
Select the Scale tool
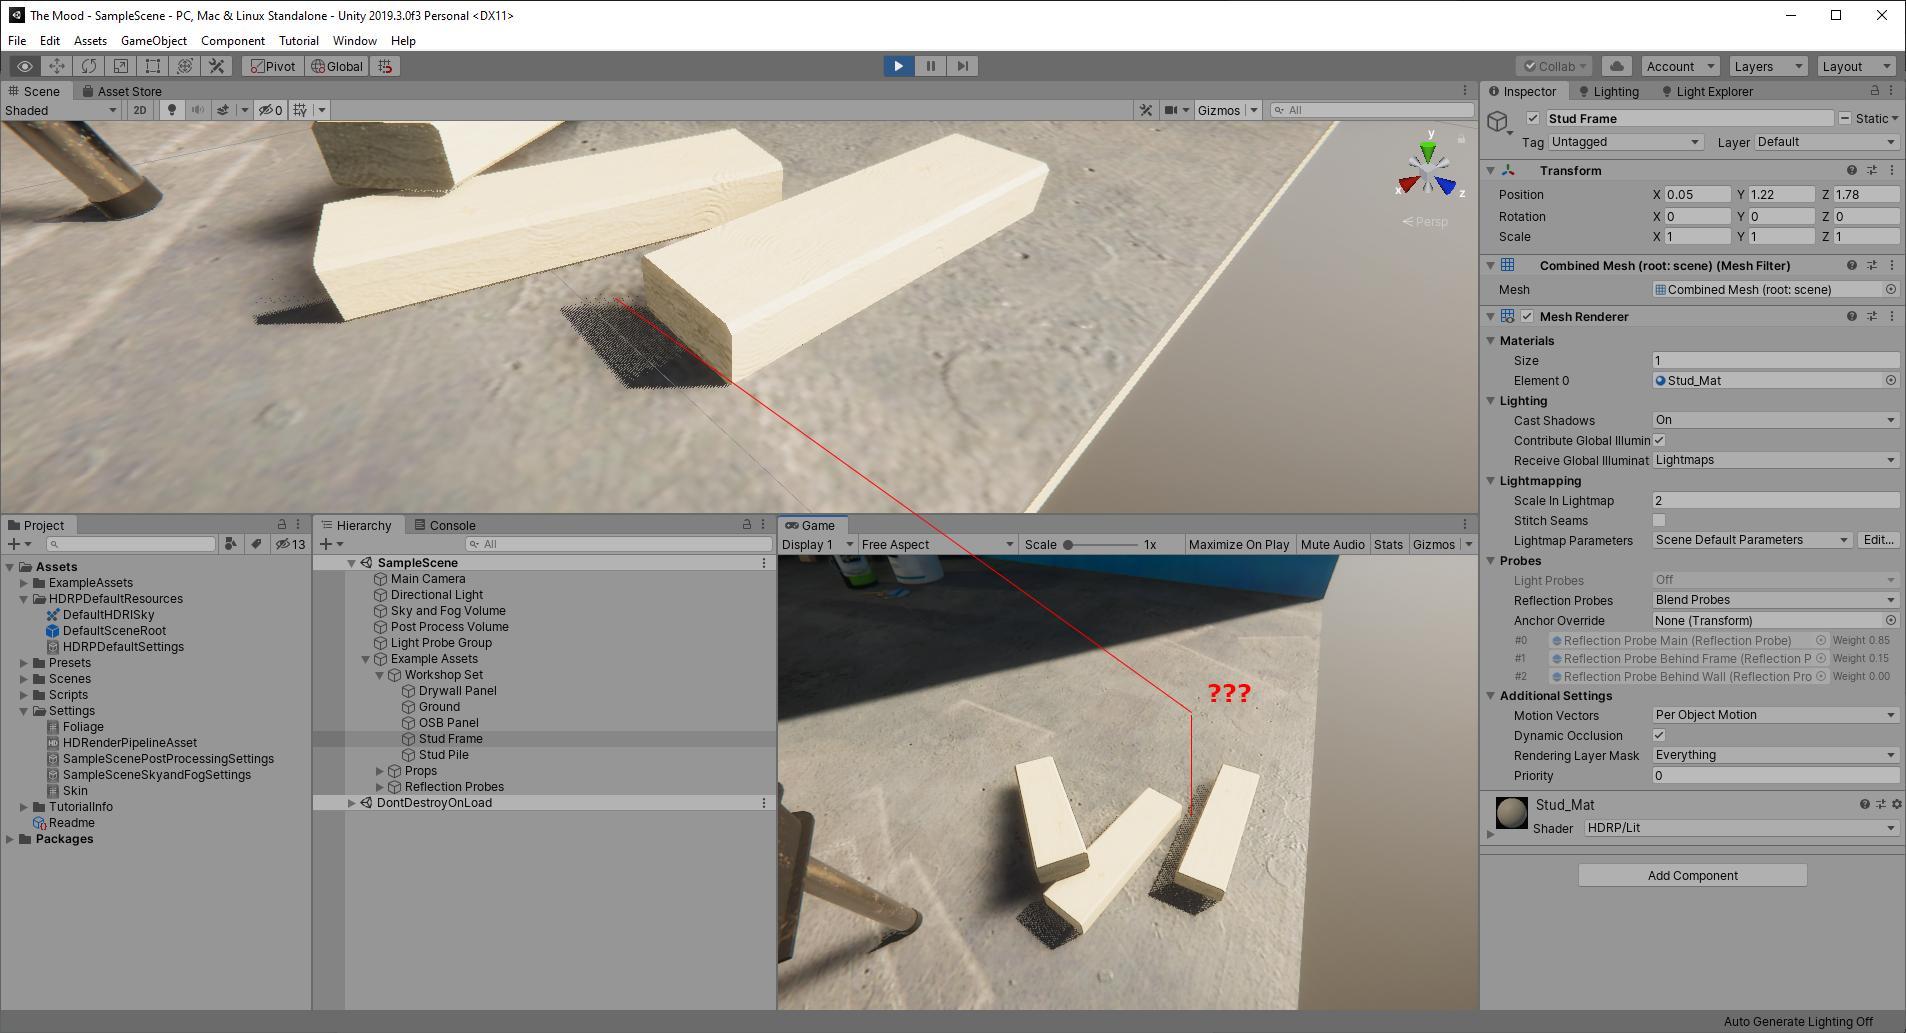pos(121,66)
